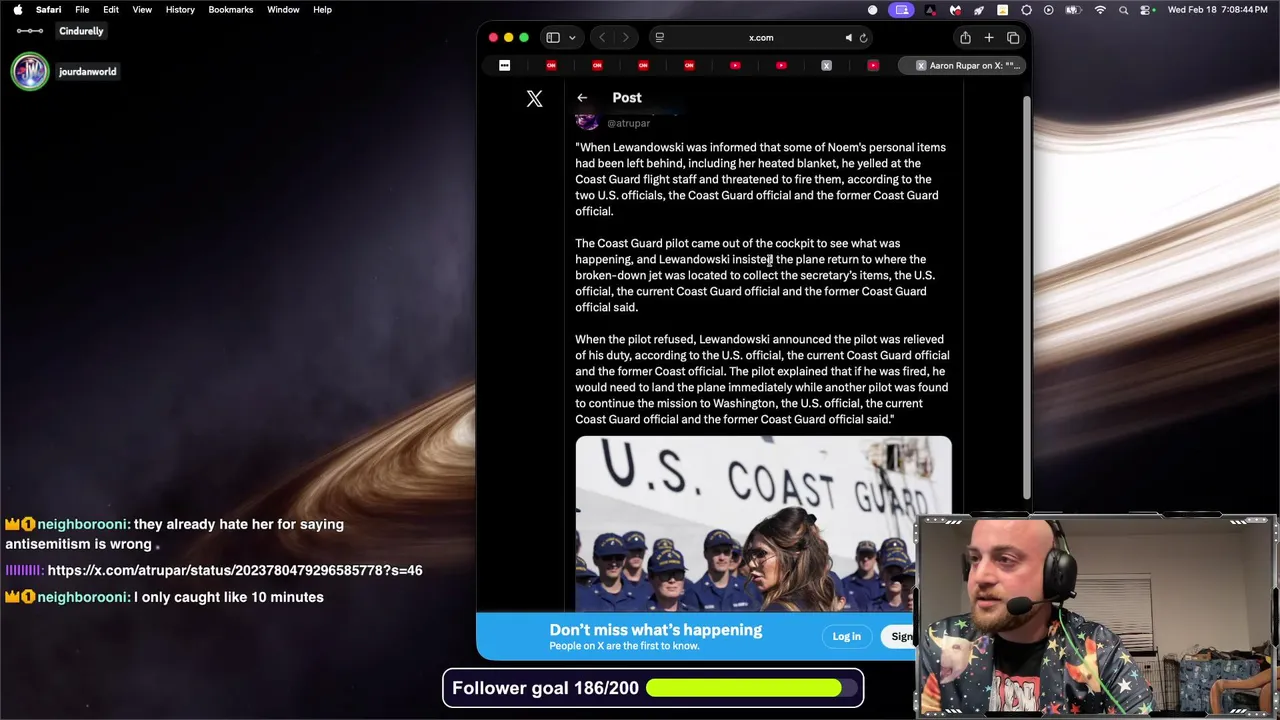The width and height of the screenshot is (1280, 720).
Task: Open the x.com/atrupar status link in chat
Action: [x=235, y=570]
